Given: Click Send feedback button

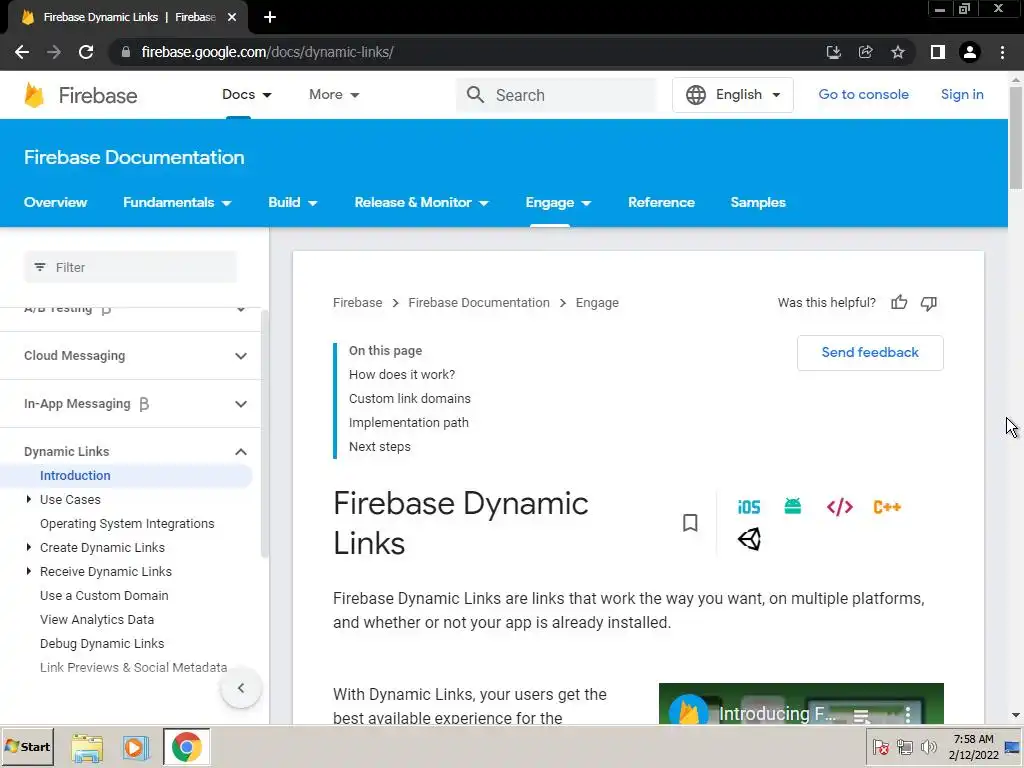Looking at the screenshot, I should tap(870, 353).
